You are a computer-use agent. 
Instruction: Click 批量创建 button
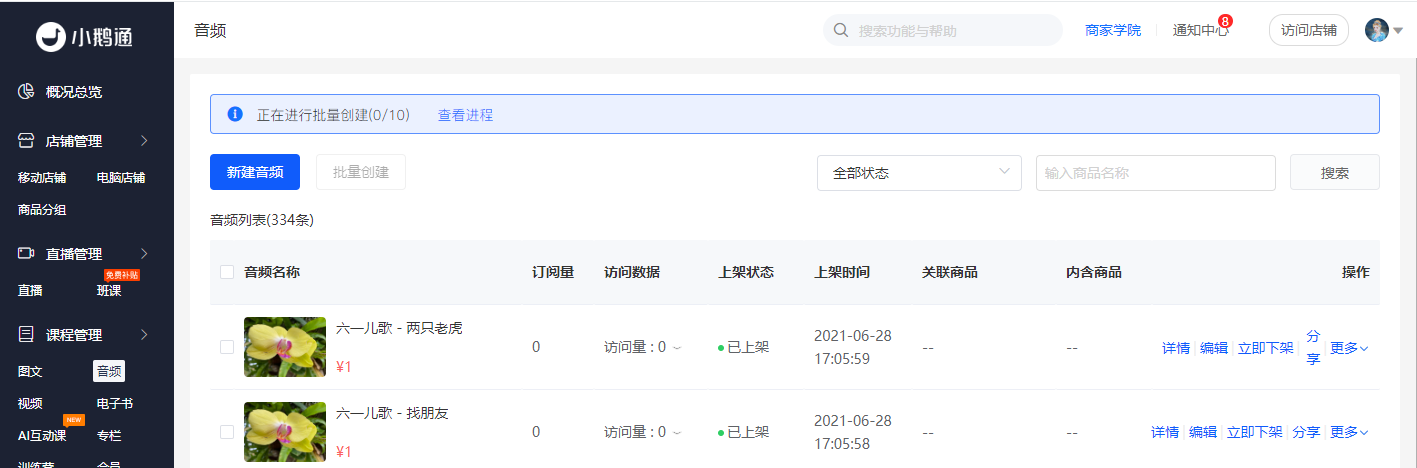[x=361, y=172]
